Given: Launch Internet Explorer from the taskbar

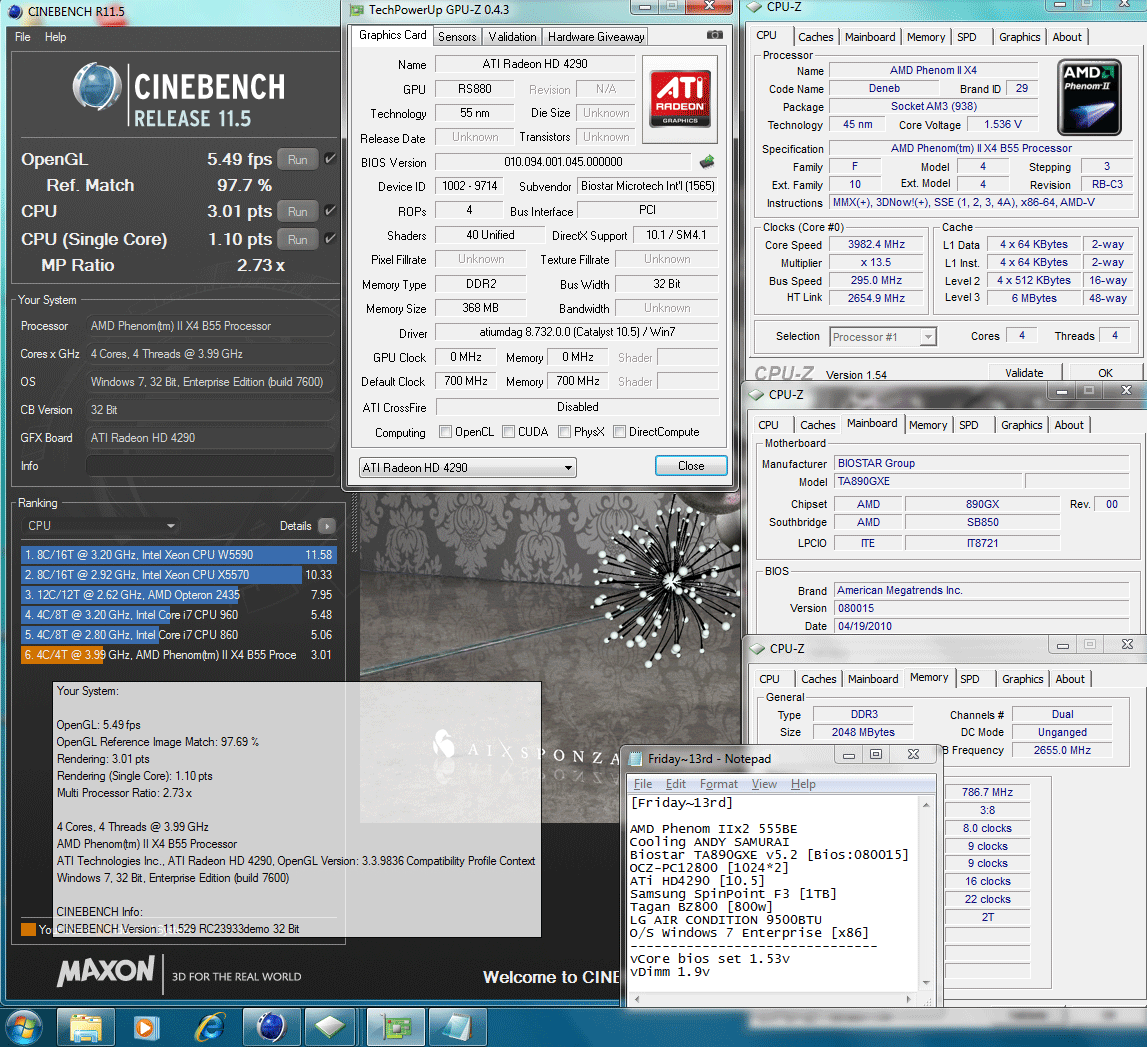Looking at the screenshot, I should pos(210,1027).
